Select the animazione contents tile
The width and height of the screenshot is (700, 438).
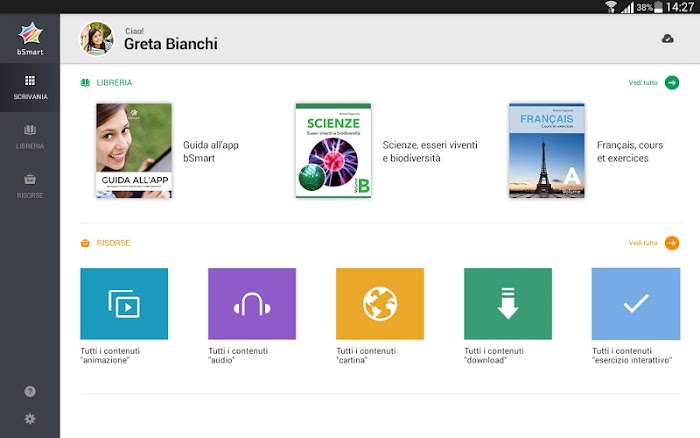click(x=124, y=304)
